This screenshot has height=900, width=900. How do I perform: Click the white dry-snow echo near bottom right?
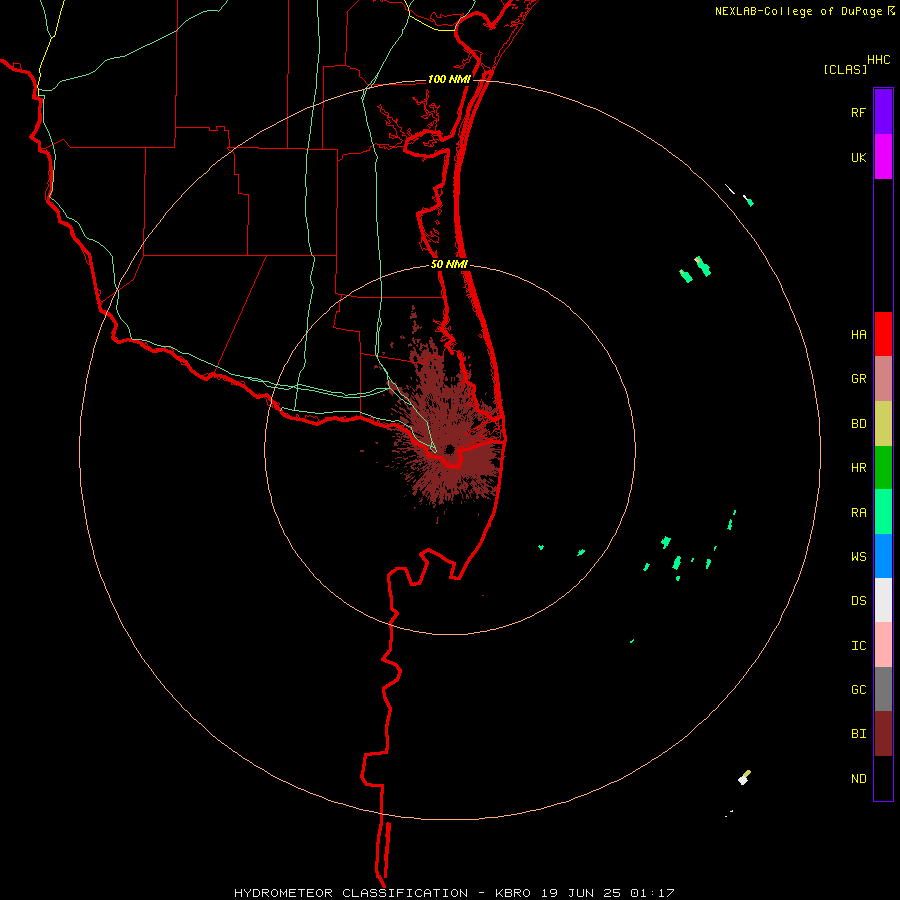click(x=743, y=779)
